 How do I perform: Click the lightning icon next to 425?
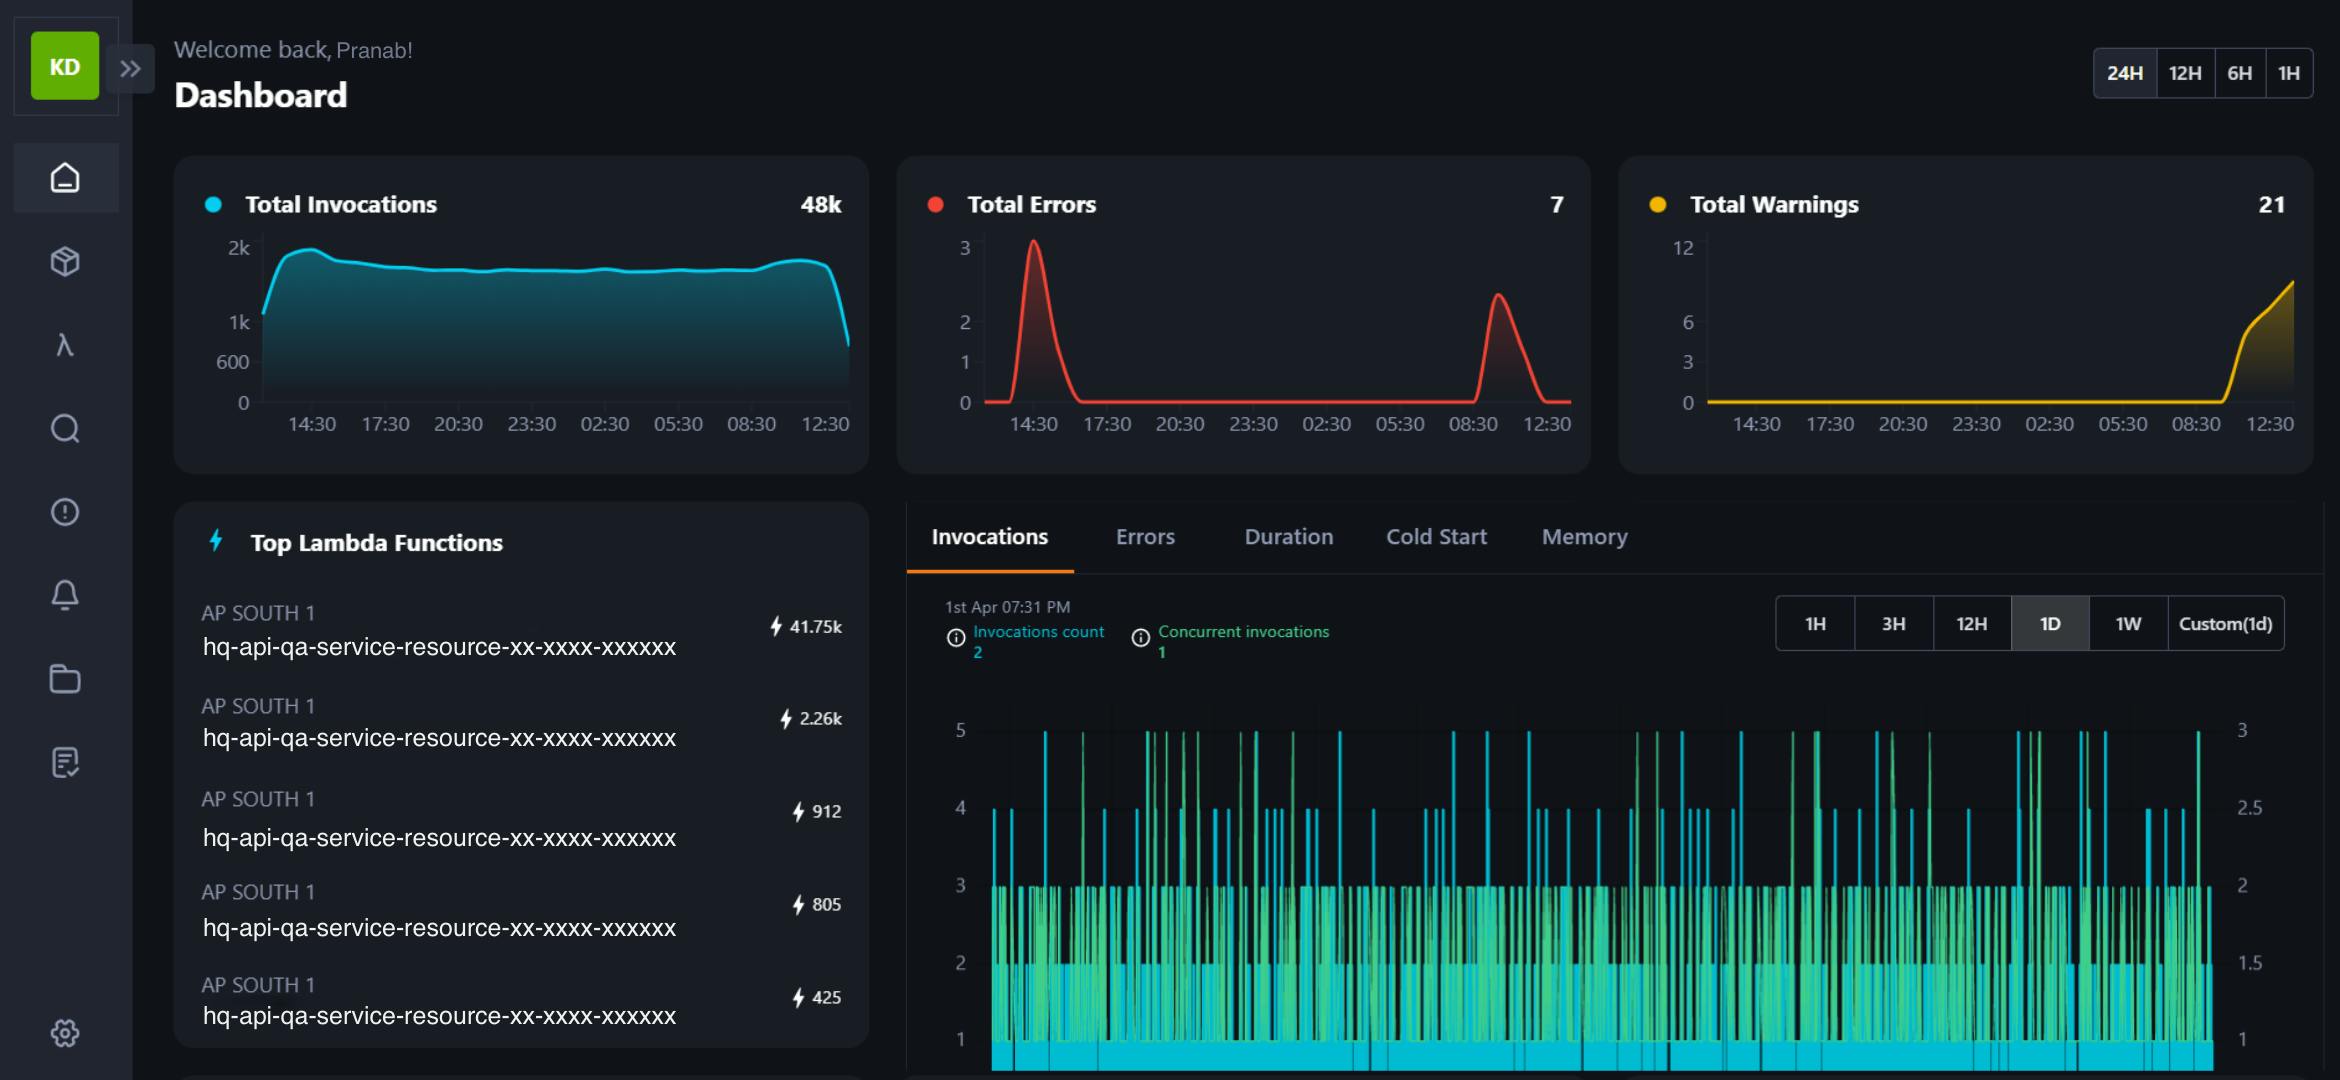coord(798,998)
